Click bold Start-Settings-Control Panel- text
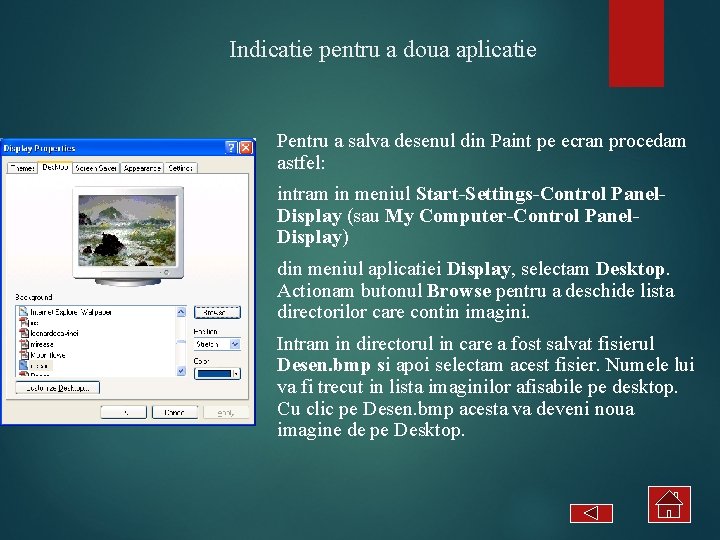The height and width of the screenshot is (540, 720). [x=540, y=194]
